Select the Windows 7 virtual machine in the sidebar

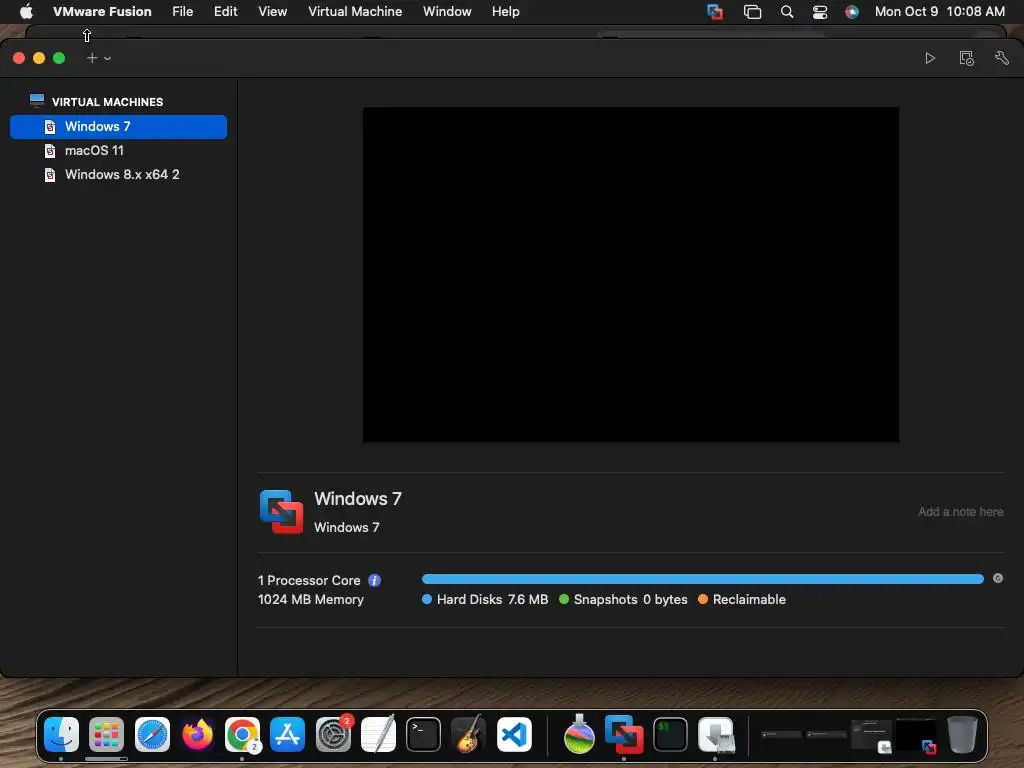[x=118, y=127]
